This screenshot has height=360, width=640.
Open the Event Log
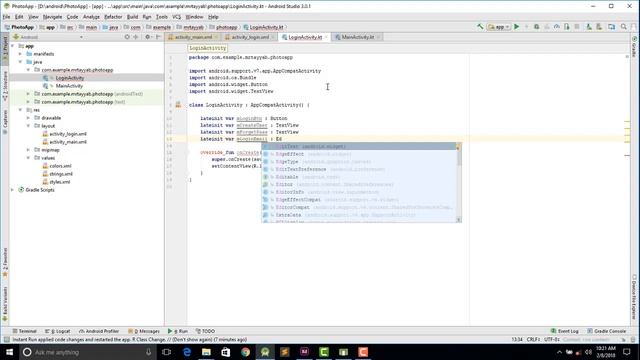click(x=565, y=331)
